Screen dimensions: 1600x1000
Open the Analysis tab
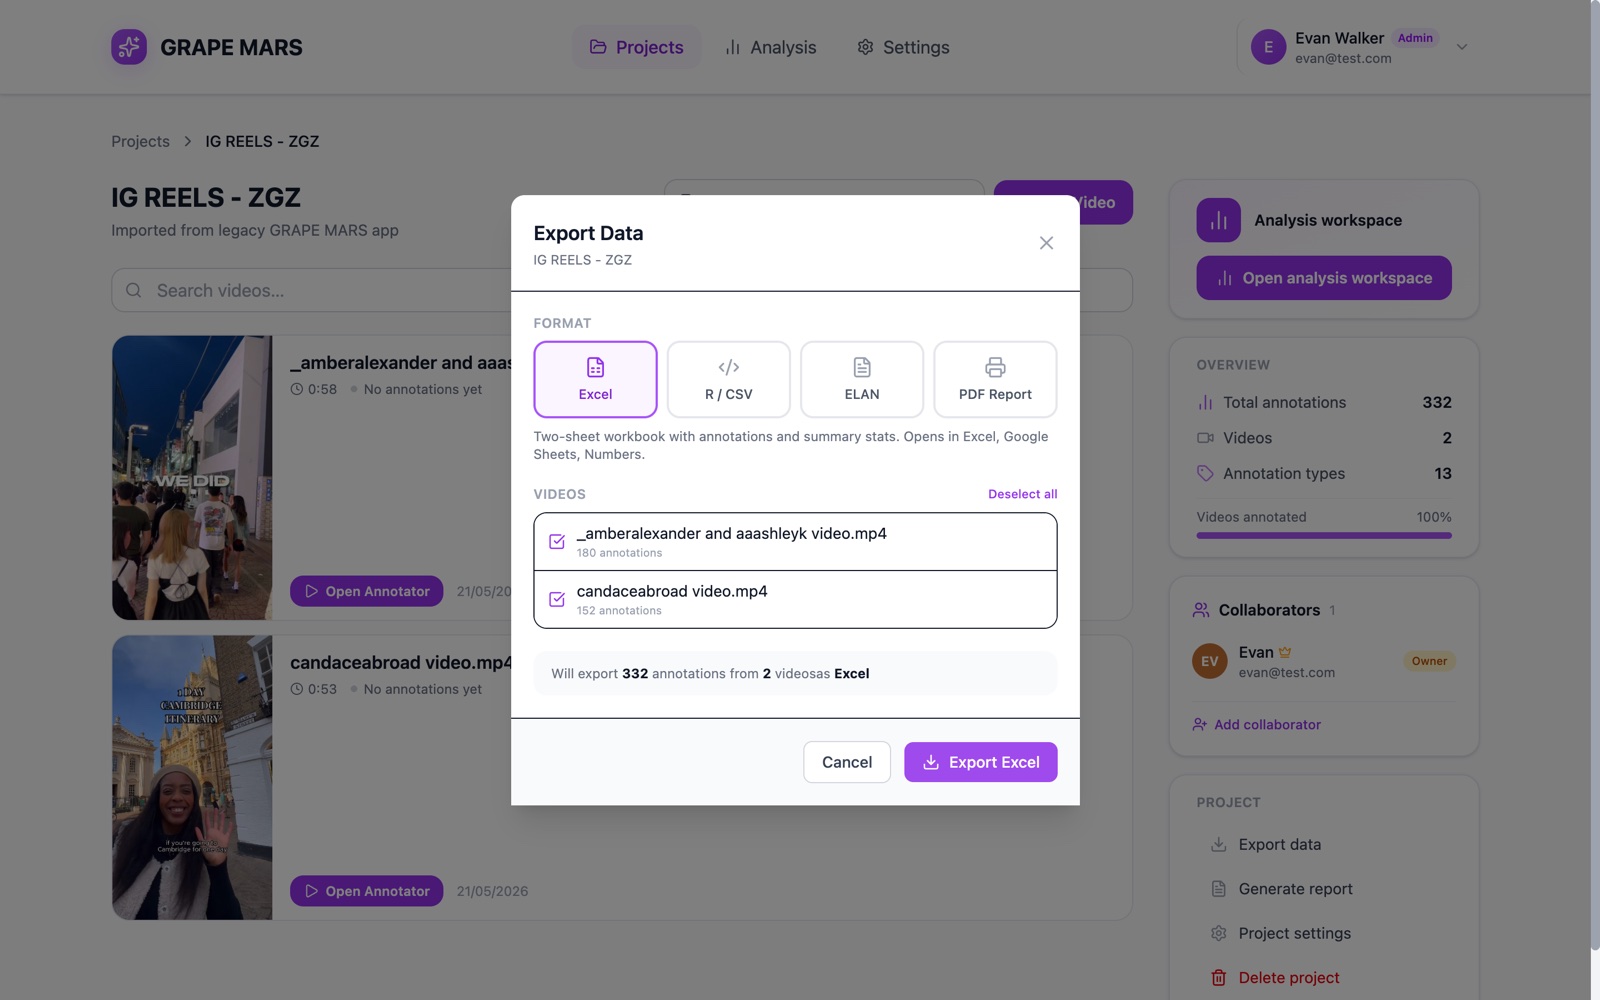point(770,47)
